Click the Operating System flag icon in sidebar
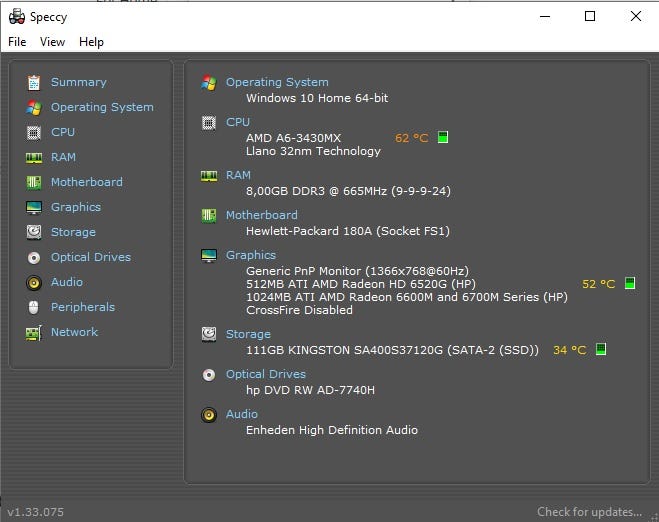659x522 pixels. tap(34, 108)
